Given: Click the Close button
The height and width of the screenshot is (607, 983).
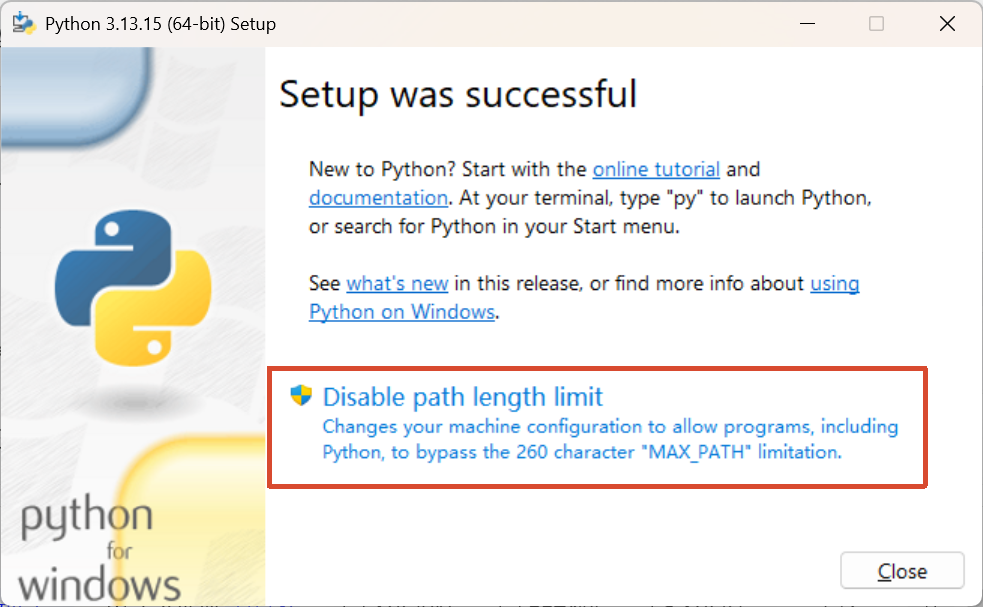Looking at the screenshot, I should pos(902,571).
